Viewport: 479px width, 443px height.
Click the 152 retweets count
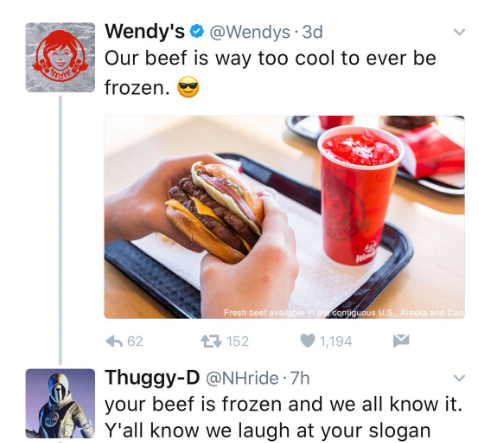[x=237, y=341]
